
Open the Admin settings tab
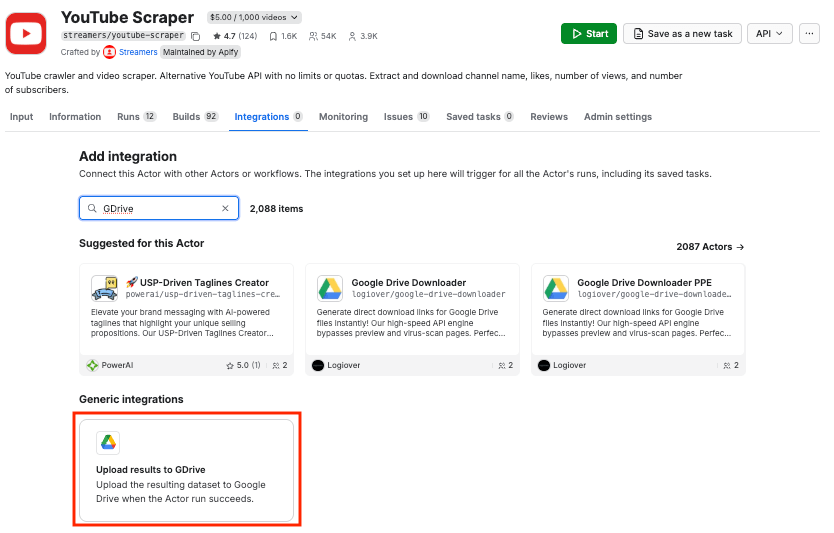(x=618, y=117)
